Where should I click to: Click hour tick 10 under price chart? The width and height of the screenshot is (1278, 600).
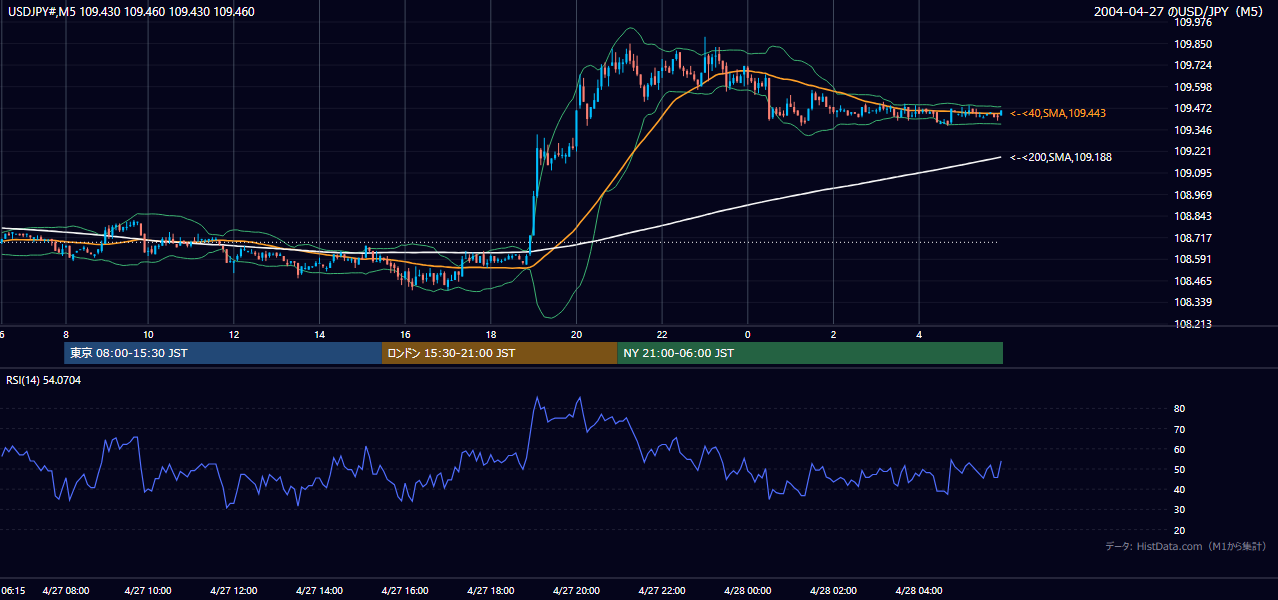coord(148,334)
